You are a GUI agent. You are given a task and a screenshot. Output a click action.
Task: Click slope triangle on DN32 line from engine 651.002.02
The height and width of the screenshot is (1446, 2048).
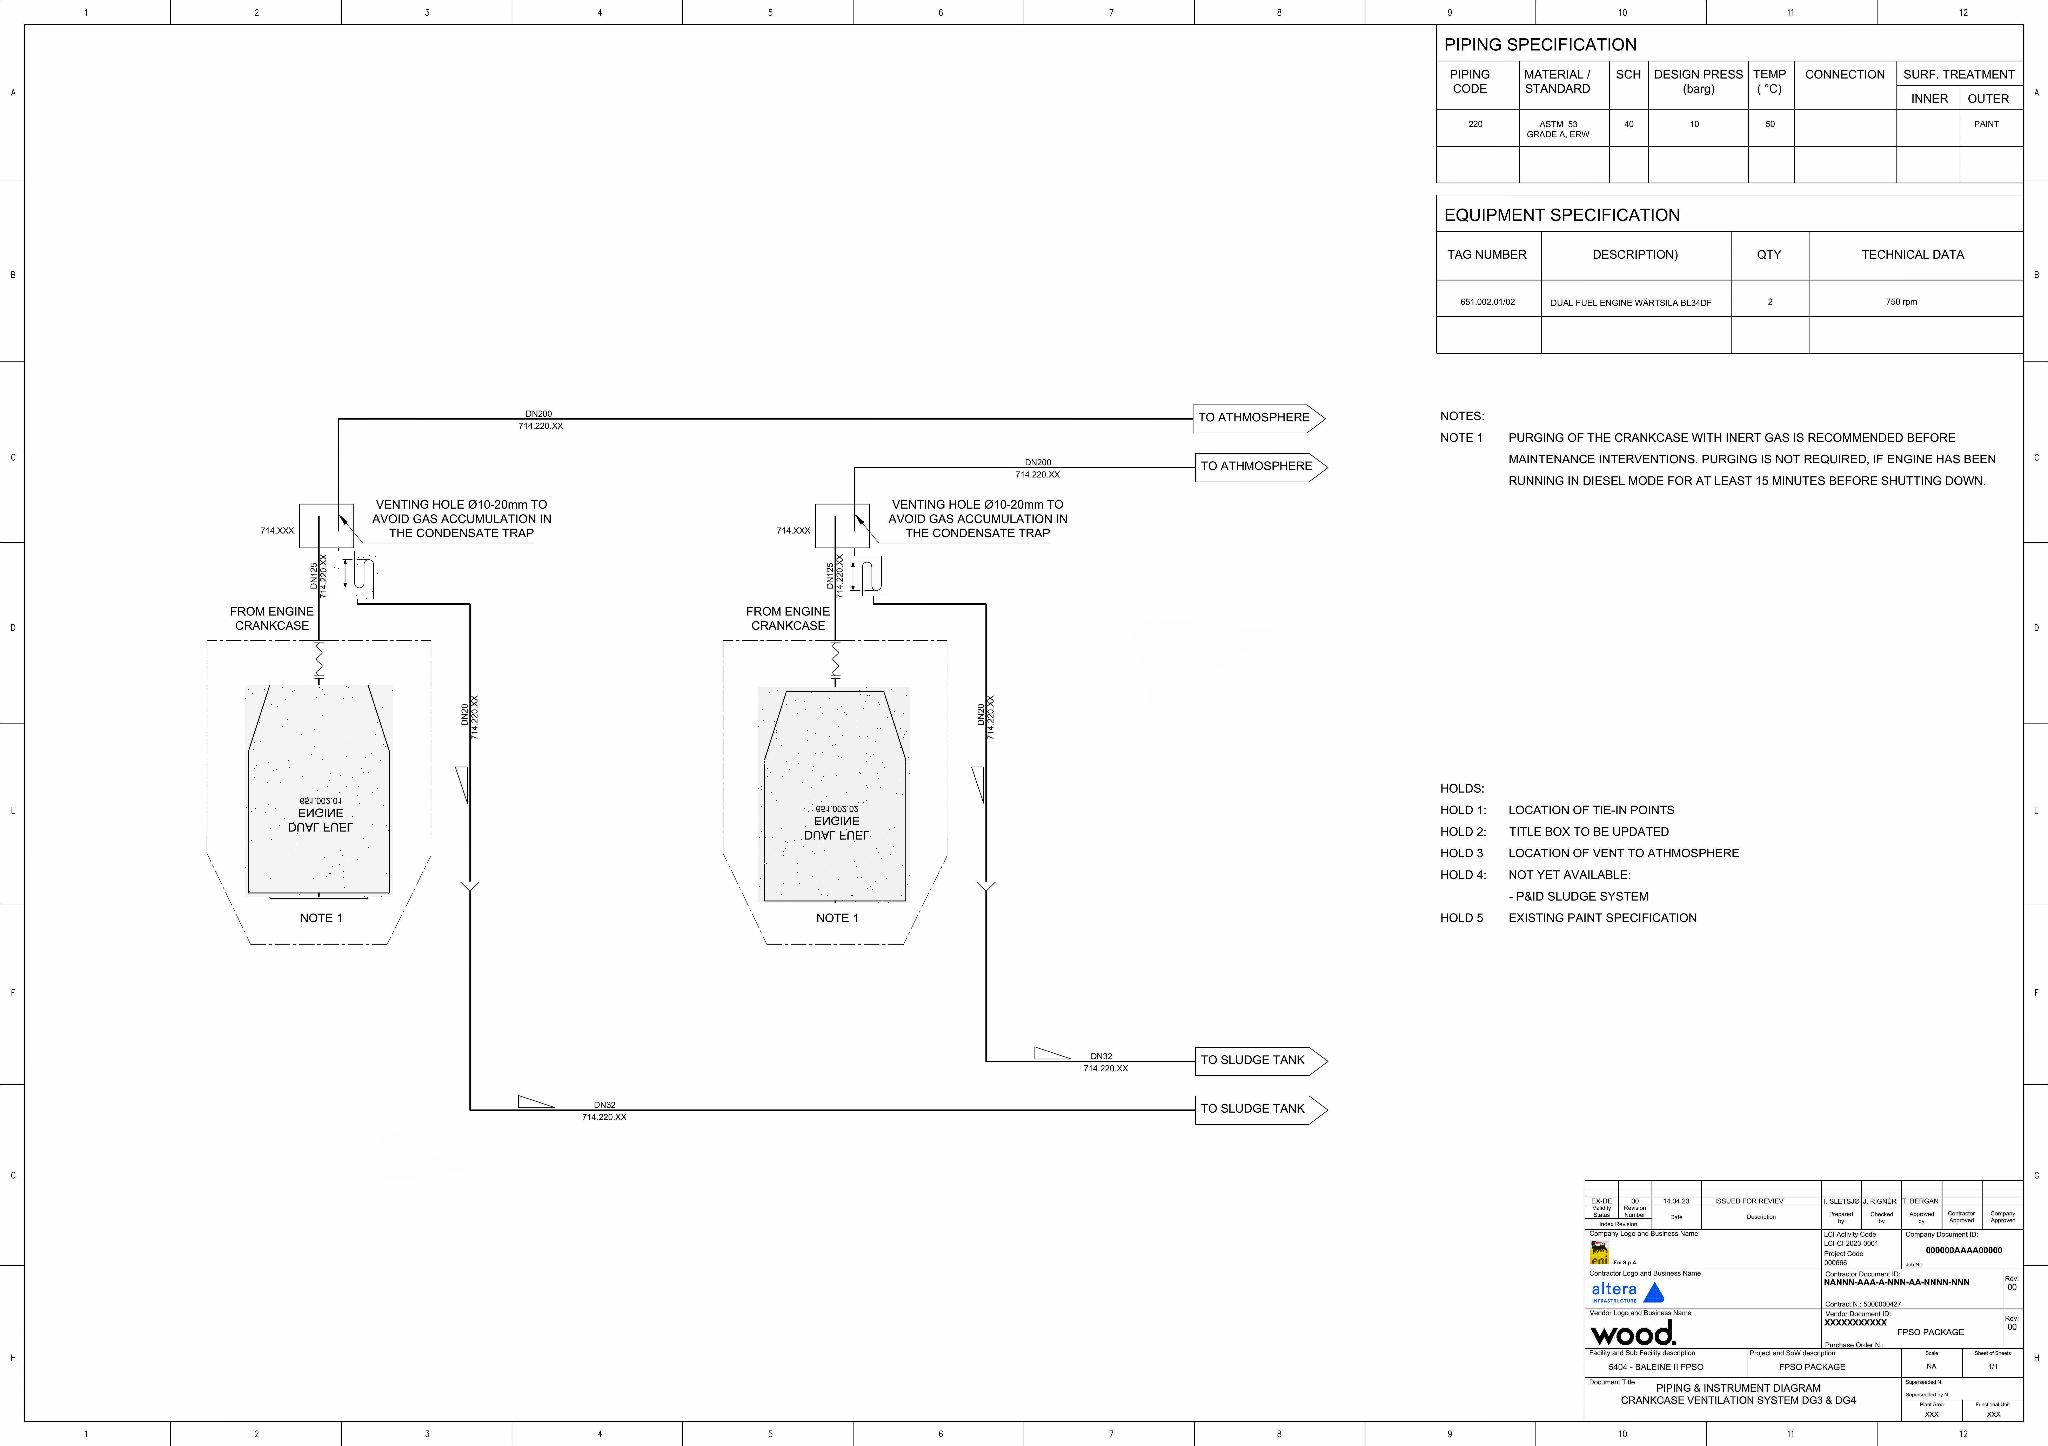1052,1053
